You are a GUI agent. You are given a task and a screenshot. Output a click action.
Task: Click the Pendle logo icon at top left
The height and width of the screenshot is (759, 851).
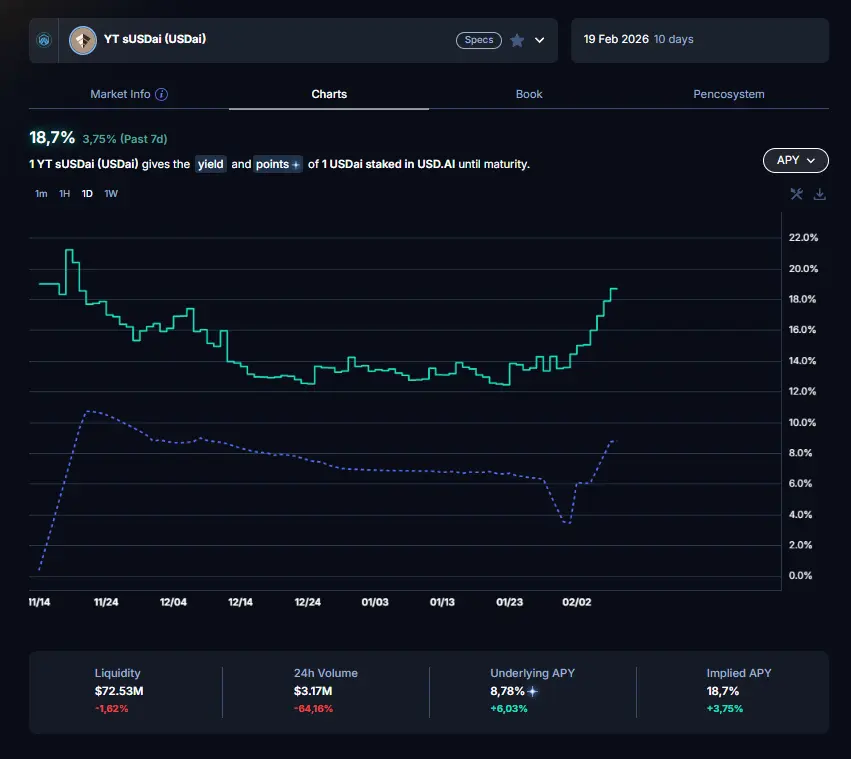43,41
